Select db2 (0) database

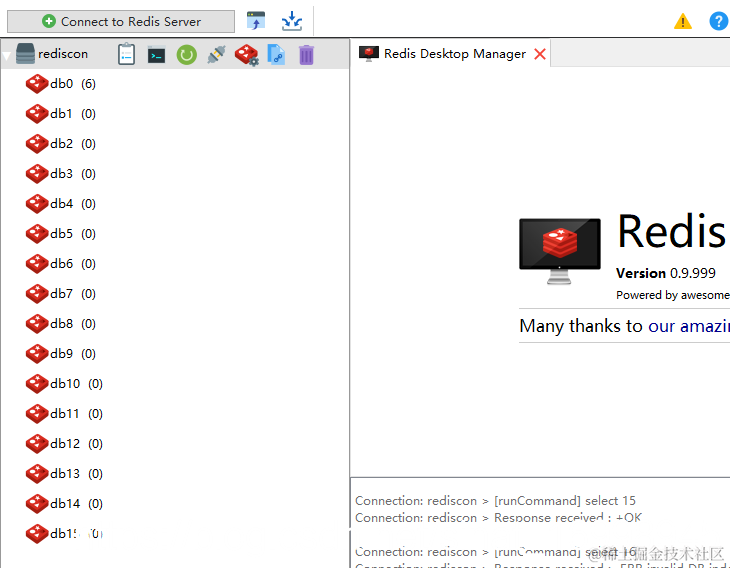61,144
